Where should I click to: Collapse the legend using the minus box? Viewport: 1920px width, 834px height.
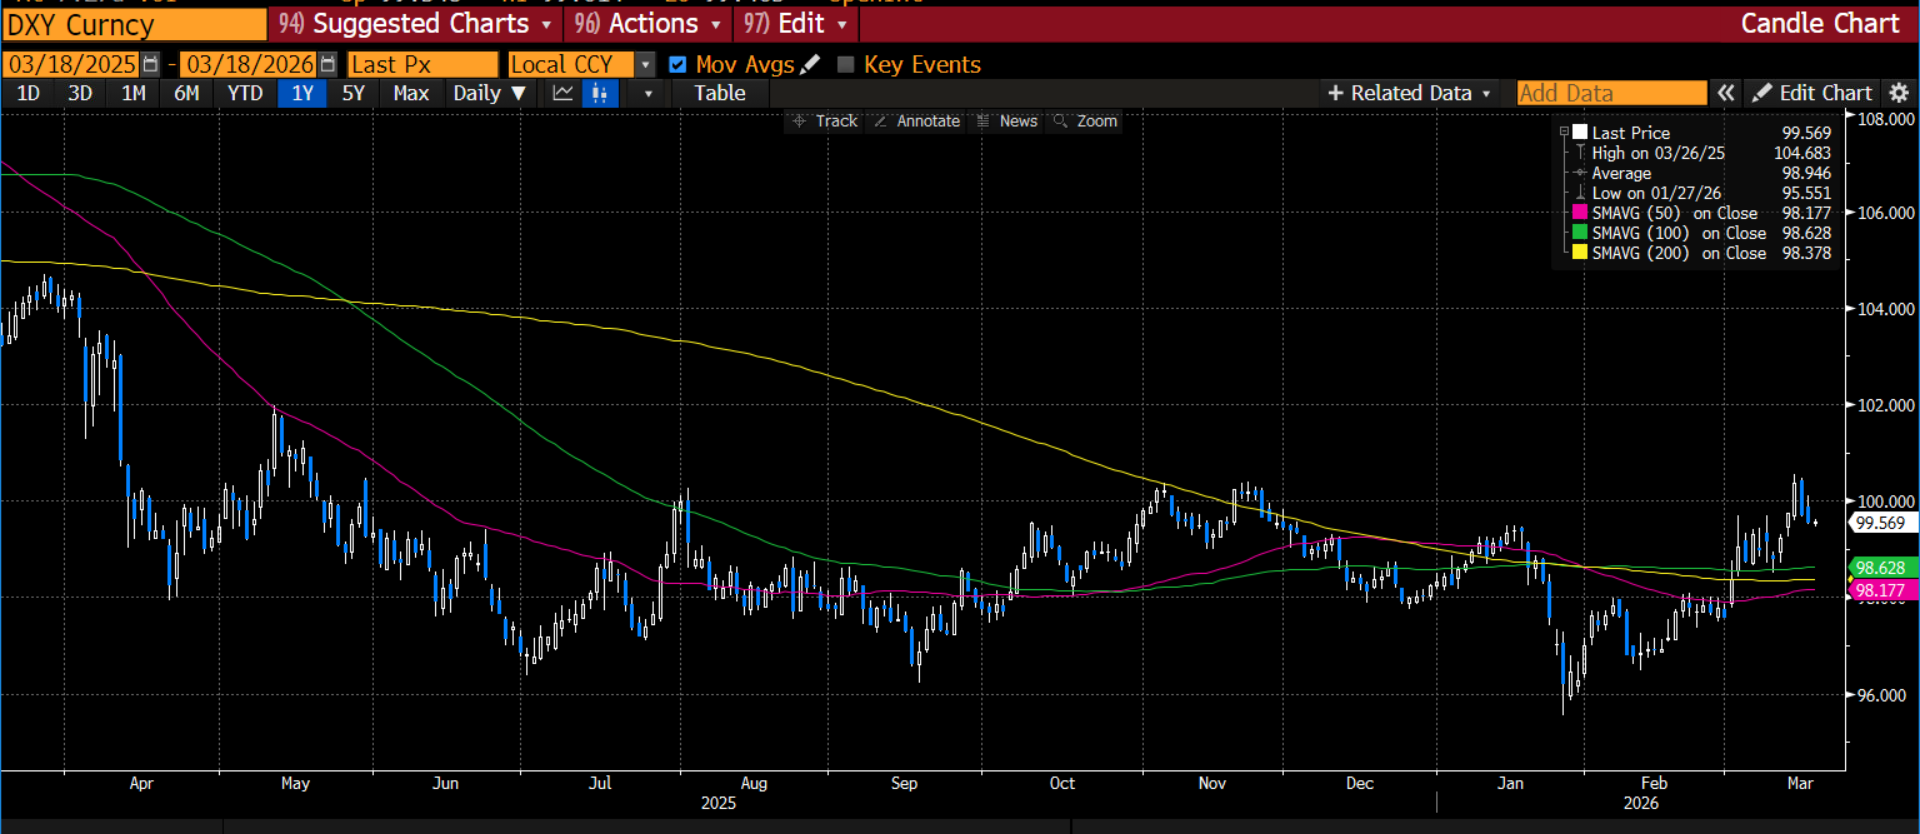(1564, 132)
